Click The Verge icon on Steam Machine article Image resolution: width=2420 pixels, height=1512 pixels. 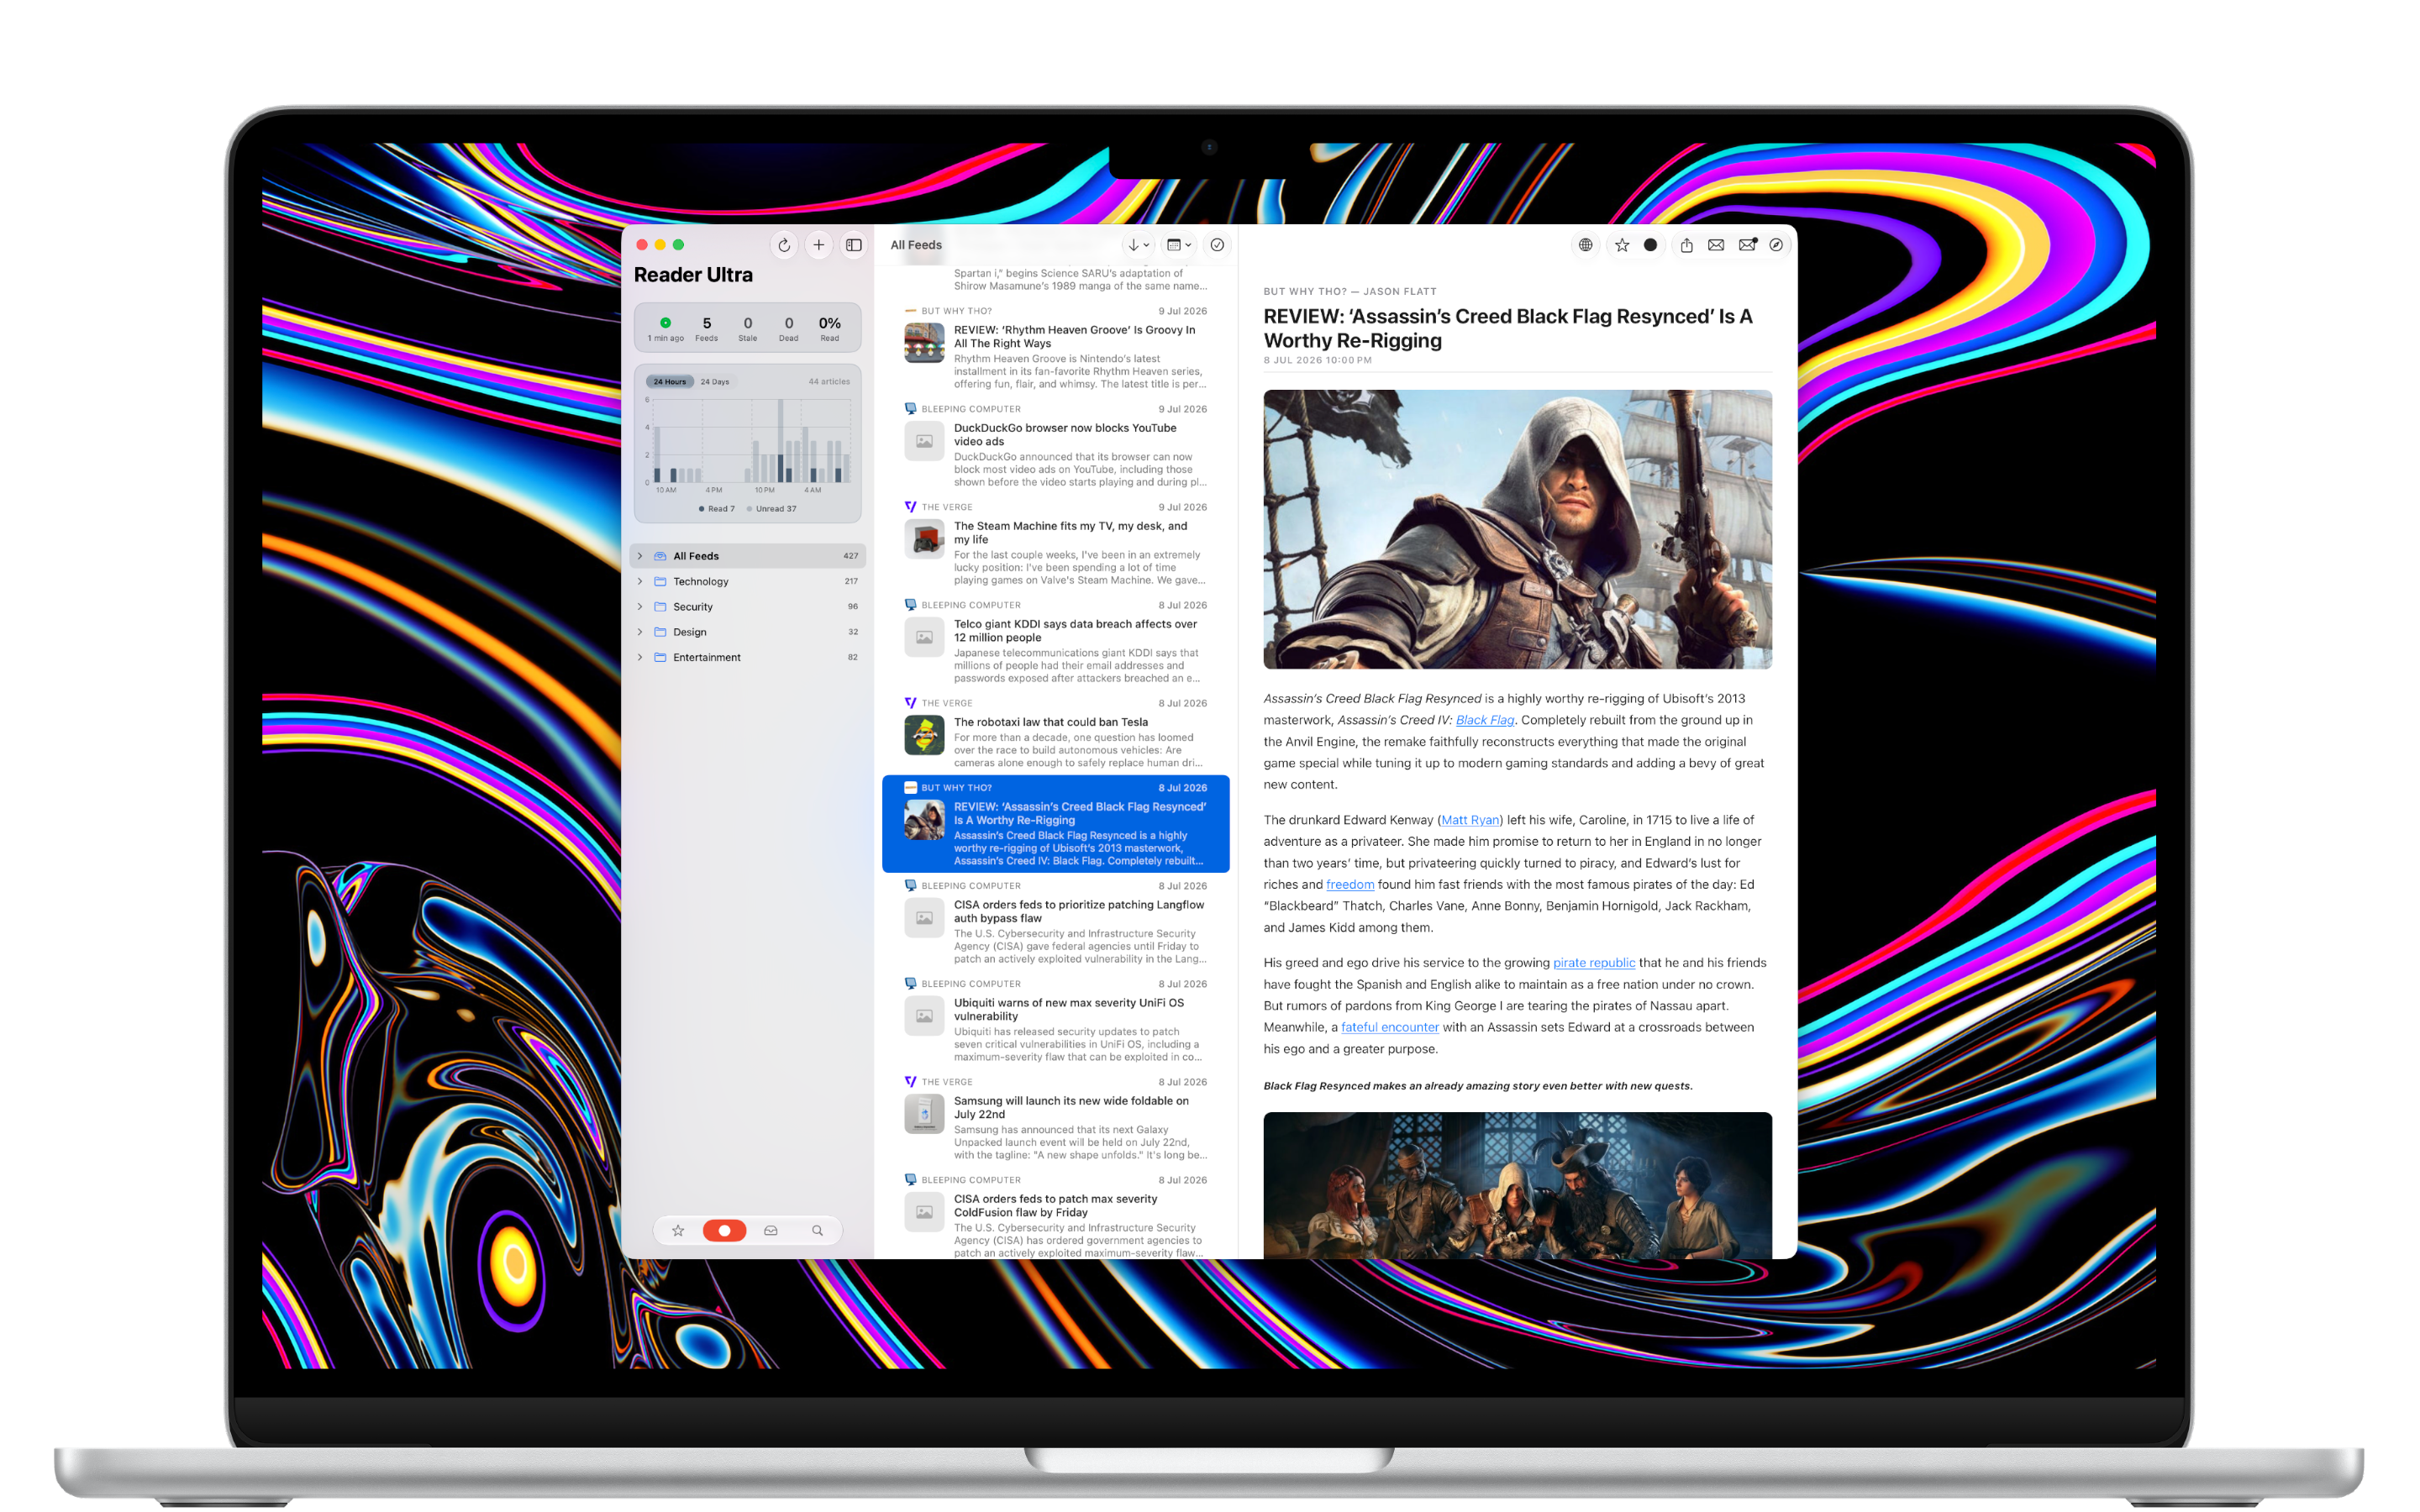point(910,507)
